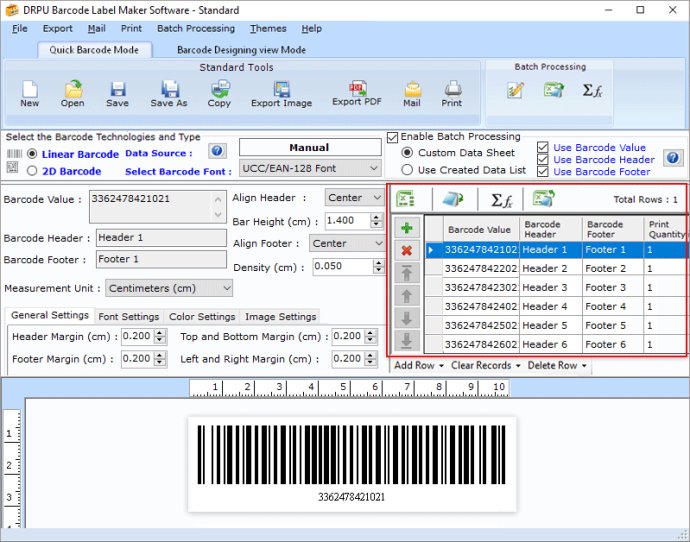
Task: Click Batch Processing sigma function icon
Action: click(x=592, y=90)
